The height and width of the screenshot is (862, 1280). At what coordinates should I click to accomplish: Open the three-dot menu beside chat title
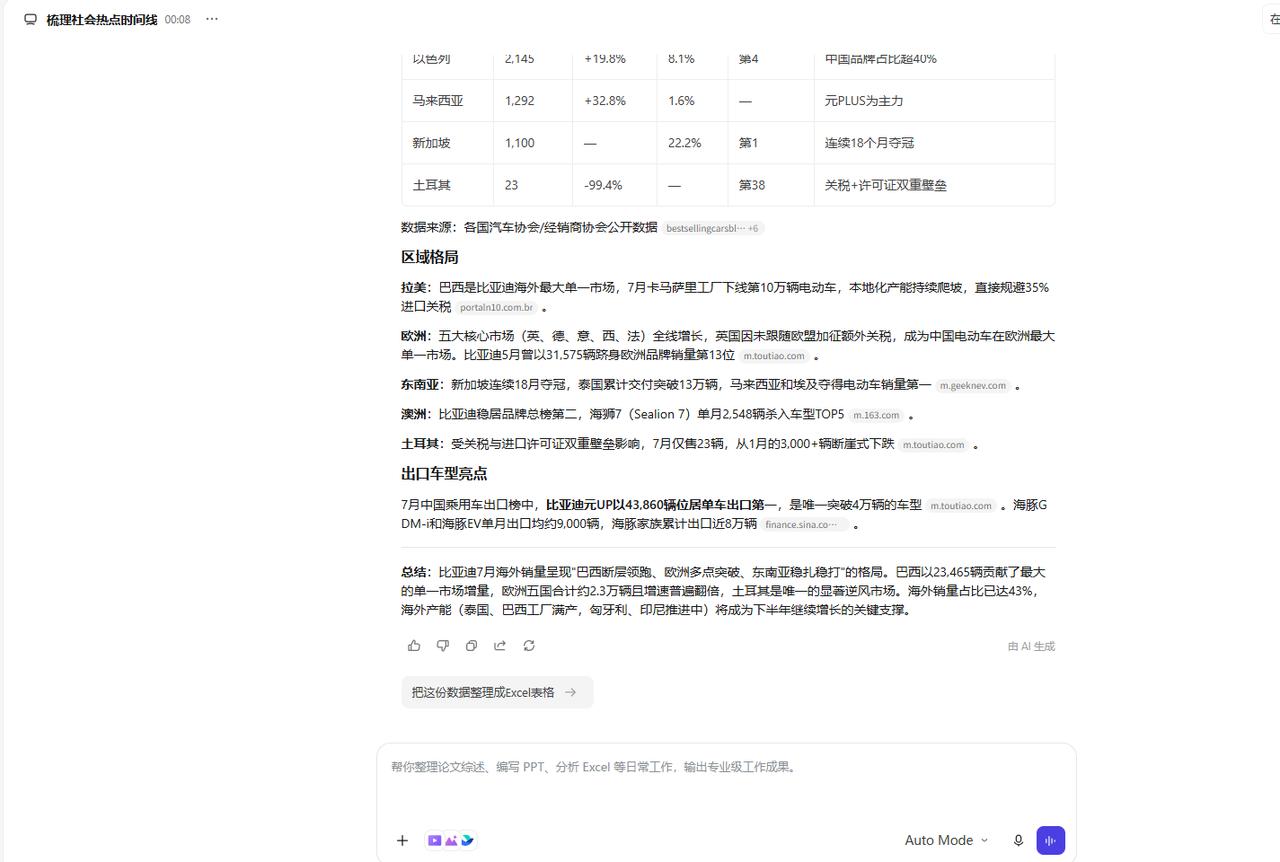212,19
